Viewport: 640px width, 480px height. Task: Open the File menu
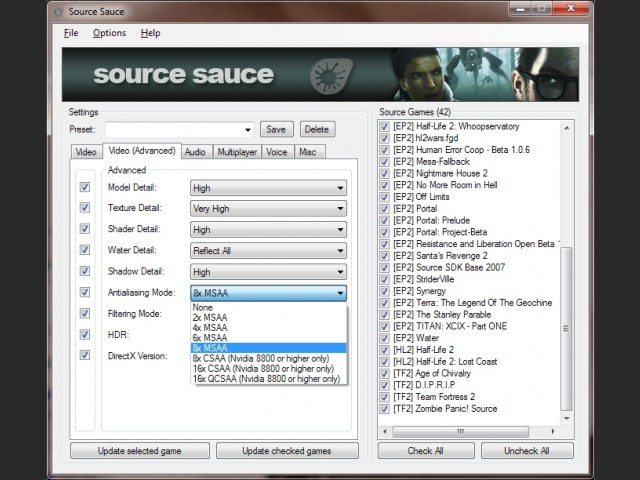click(x=71, y=33)
